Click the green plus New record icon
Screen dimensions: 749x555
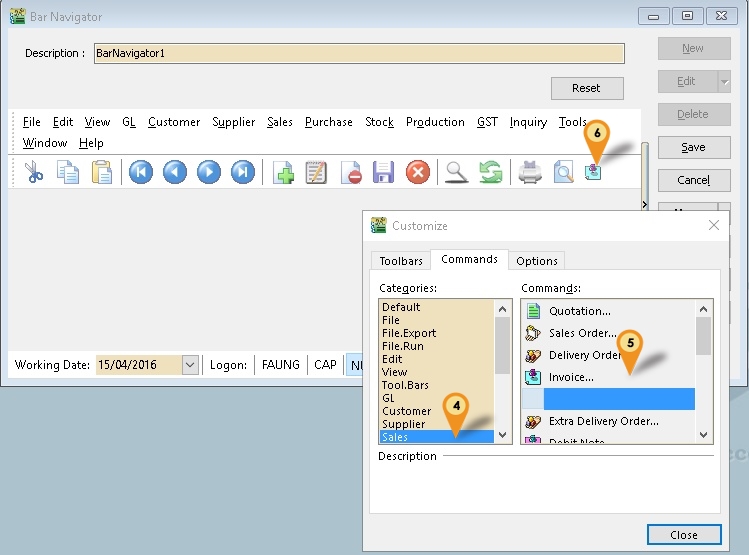[x=283, y=172]
